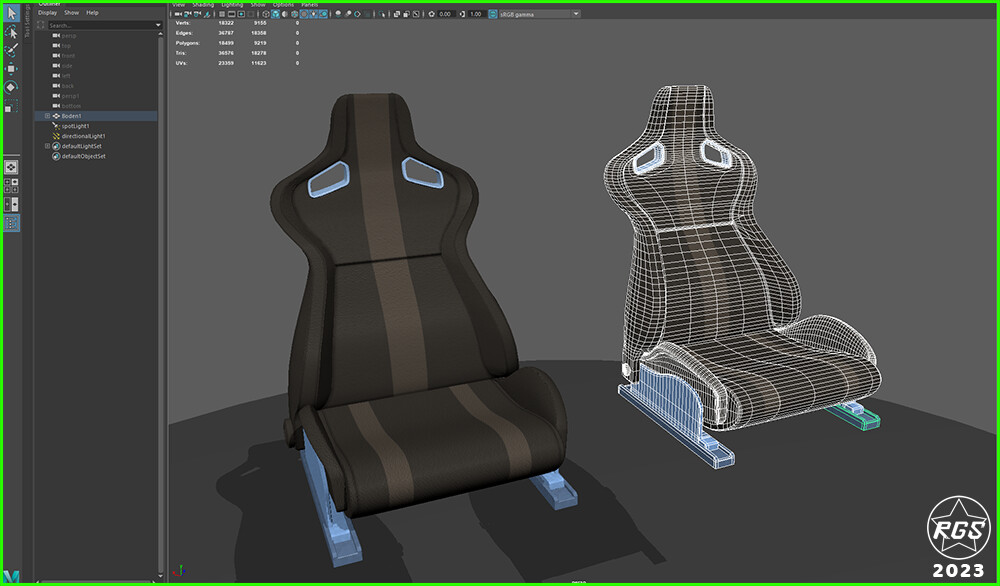Open the Outliner Help menu
This screenshot has width=1000, height=586.
pyautogui.click(x=92, y=13)
